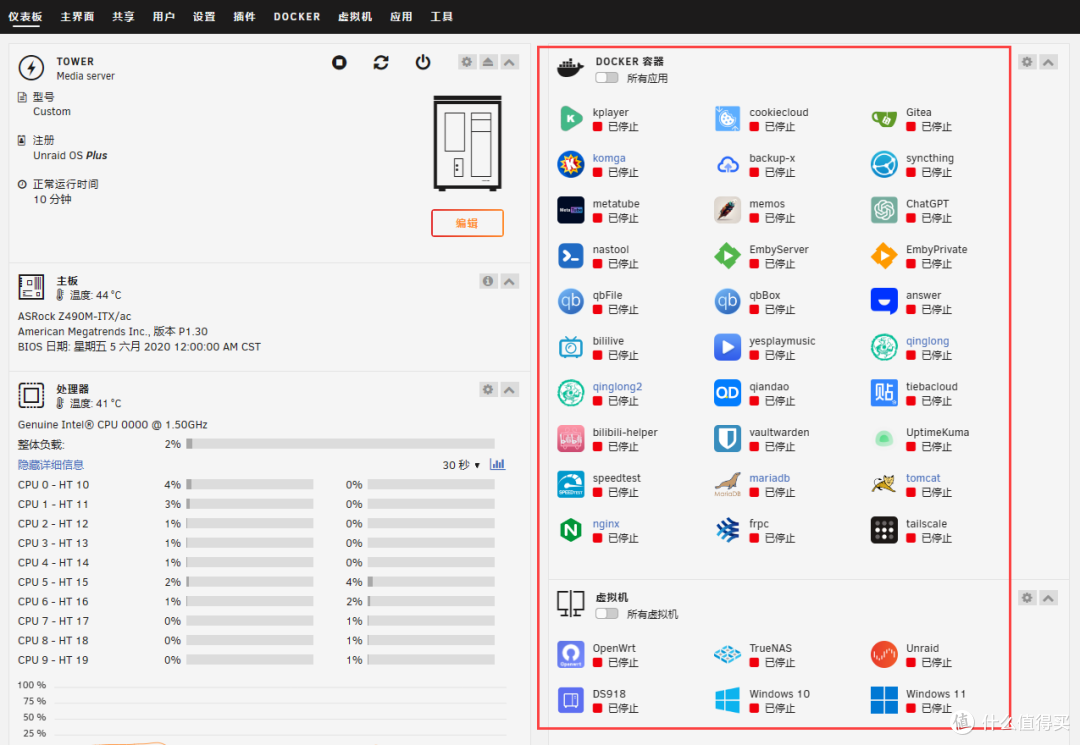Open the 仪表板 dashboard tab

25,17
